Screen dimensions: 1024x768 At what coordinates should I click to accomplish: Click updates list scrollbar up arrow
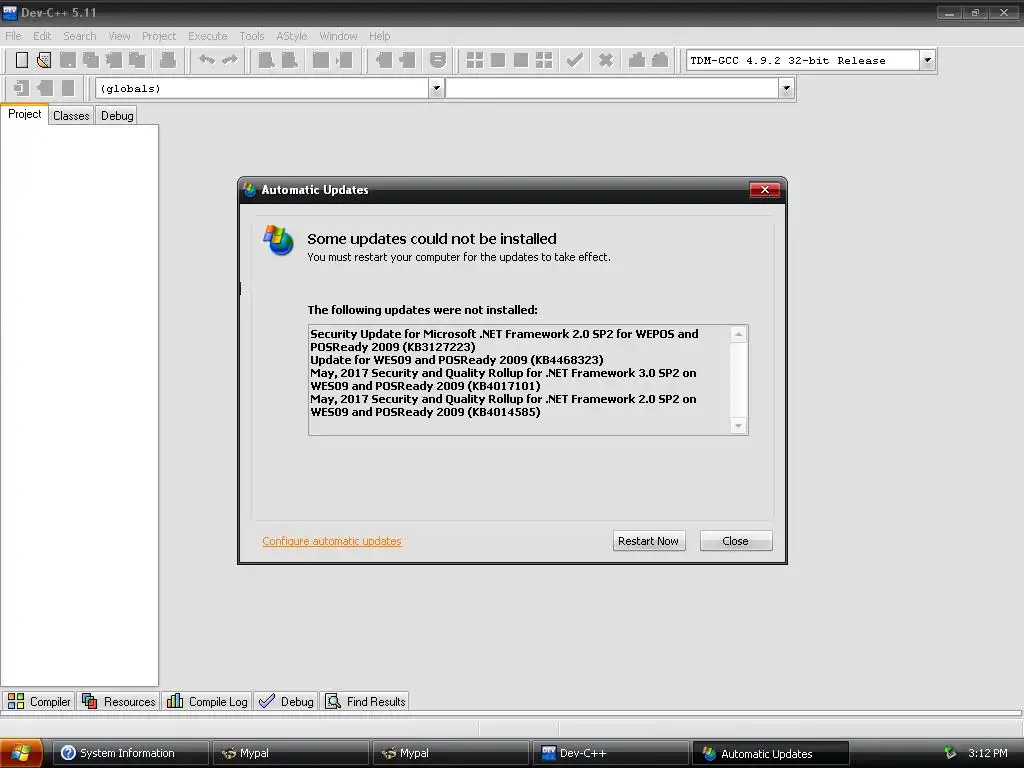[x=738, y=334]
